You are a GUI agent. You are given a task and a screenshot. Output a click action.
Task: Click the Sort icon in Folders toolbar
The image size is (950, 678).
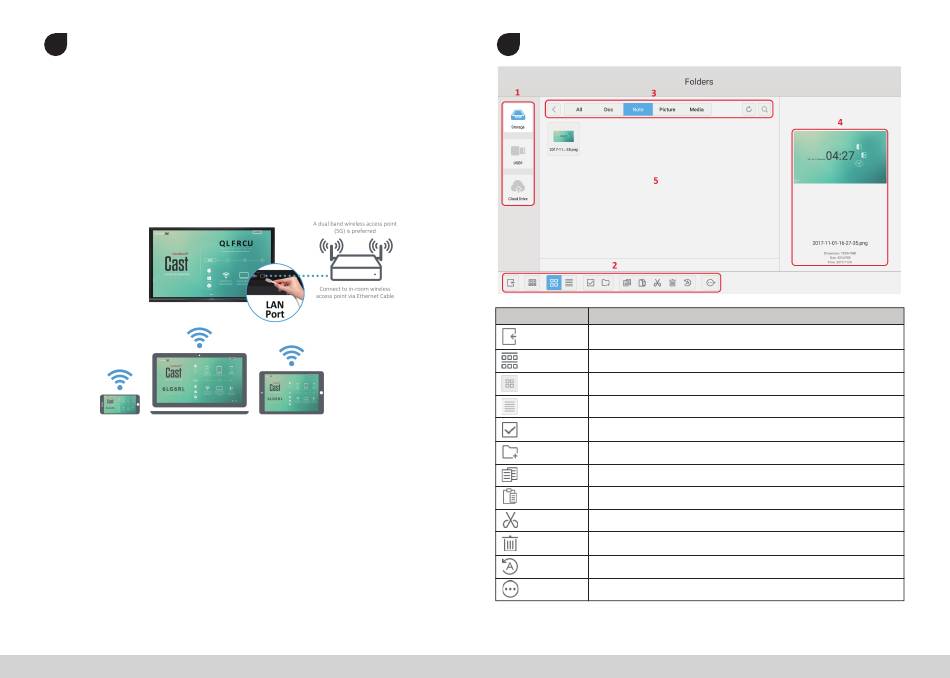[532, 283]
